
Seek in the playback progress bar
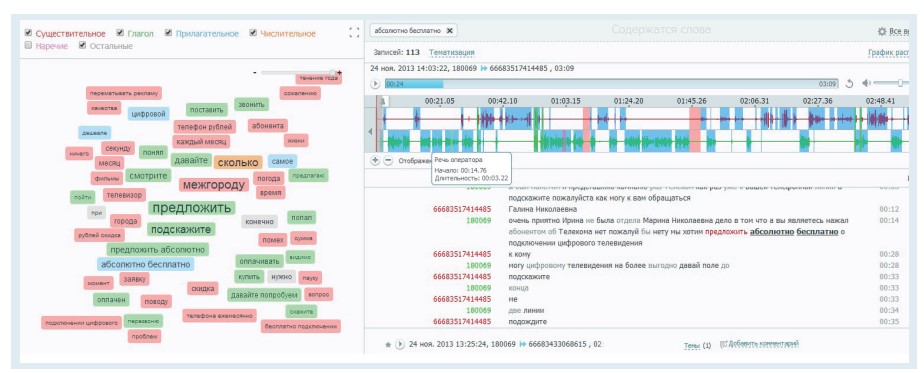pos(611,84)
